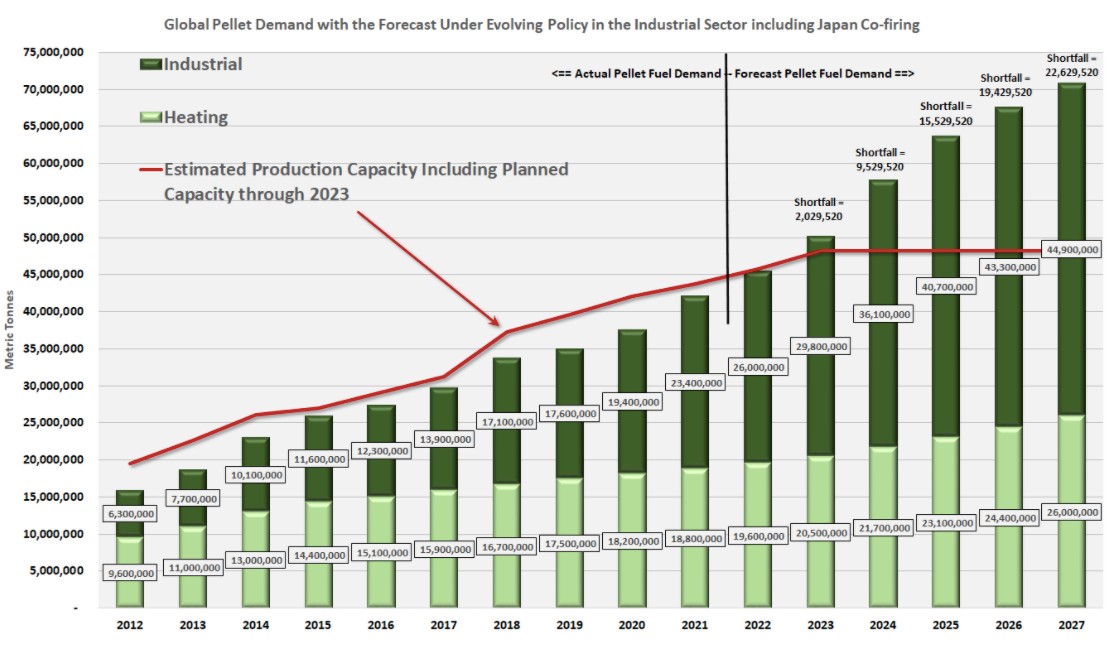
Task: Click the 2012 x-axis year label
Action: 130,625
